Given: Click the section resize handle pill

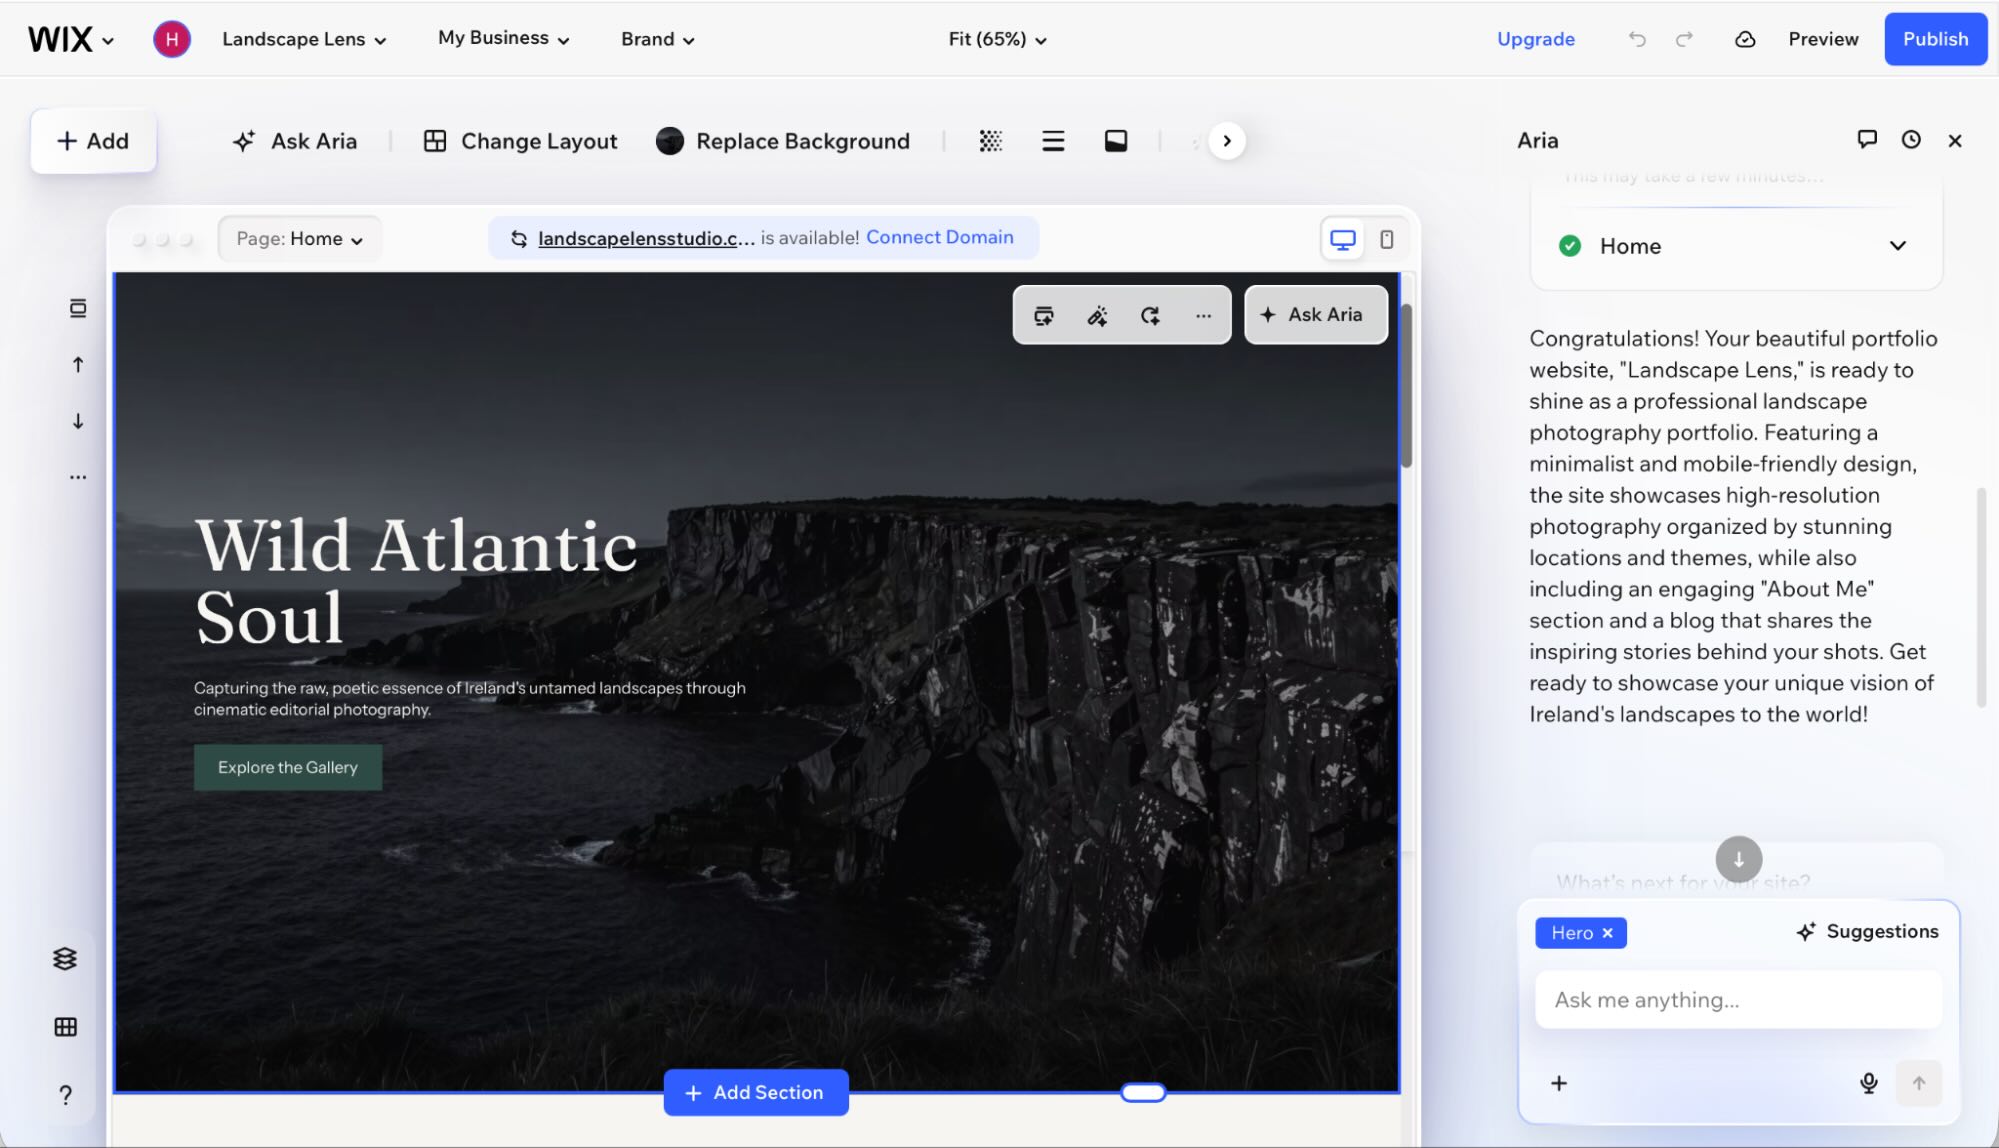Looking at the screenshot, I should click(1143, 1092).
